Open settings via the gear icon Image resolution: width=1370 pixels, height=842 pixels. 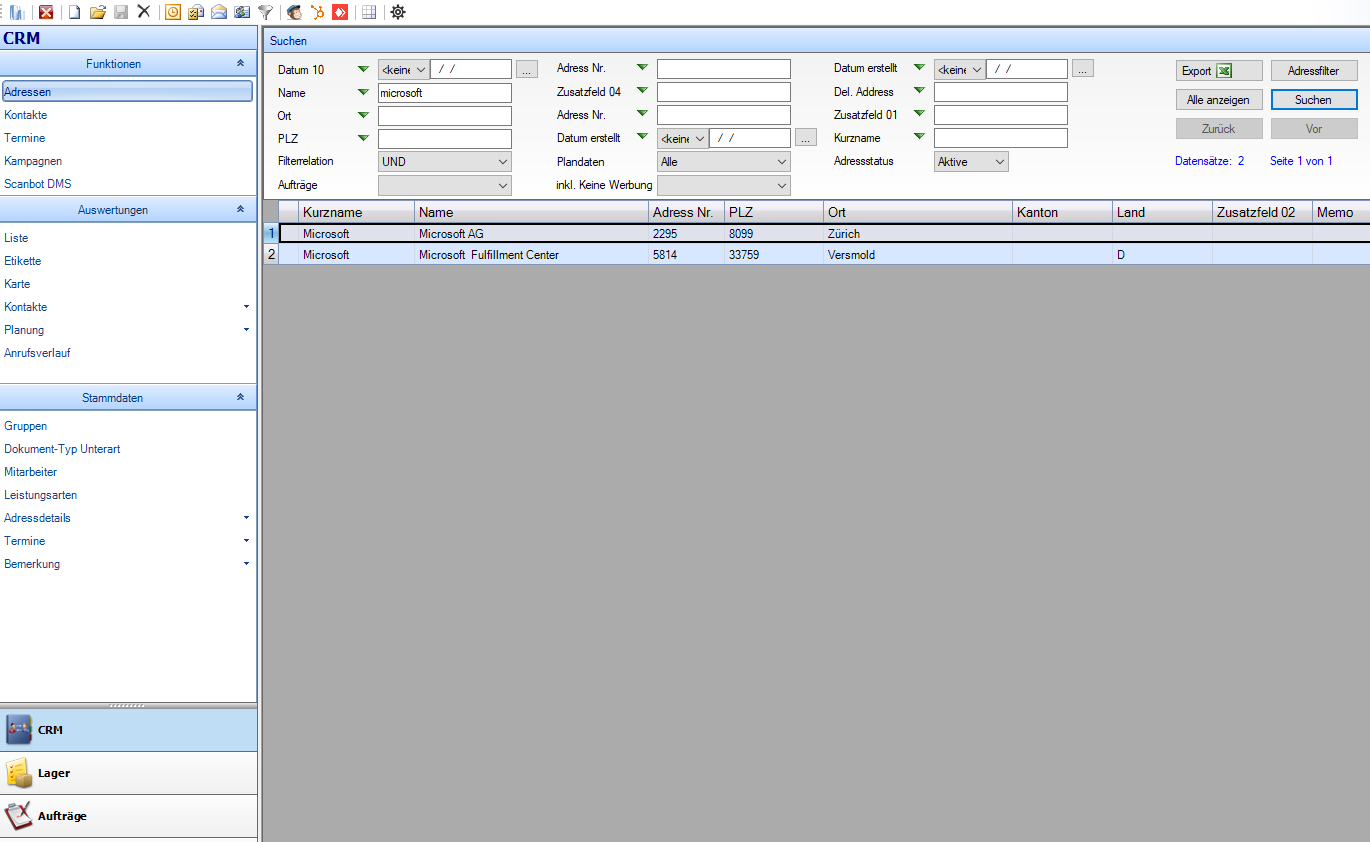click(398, 12)
